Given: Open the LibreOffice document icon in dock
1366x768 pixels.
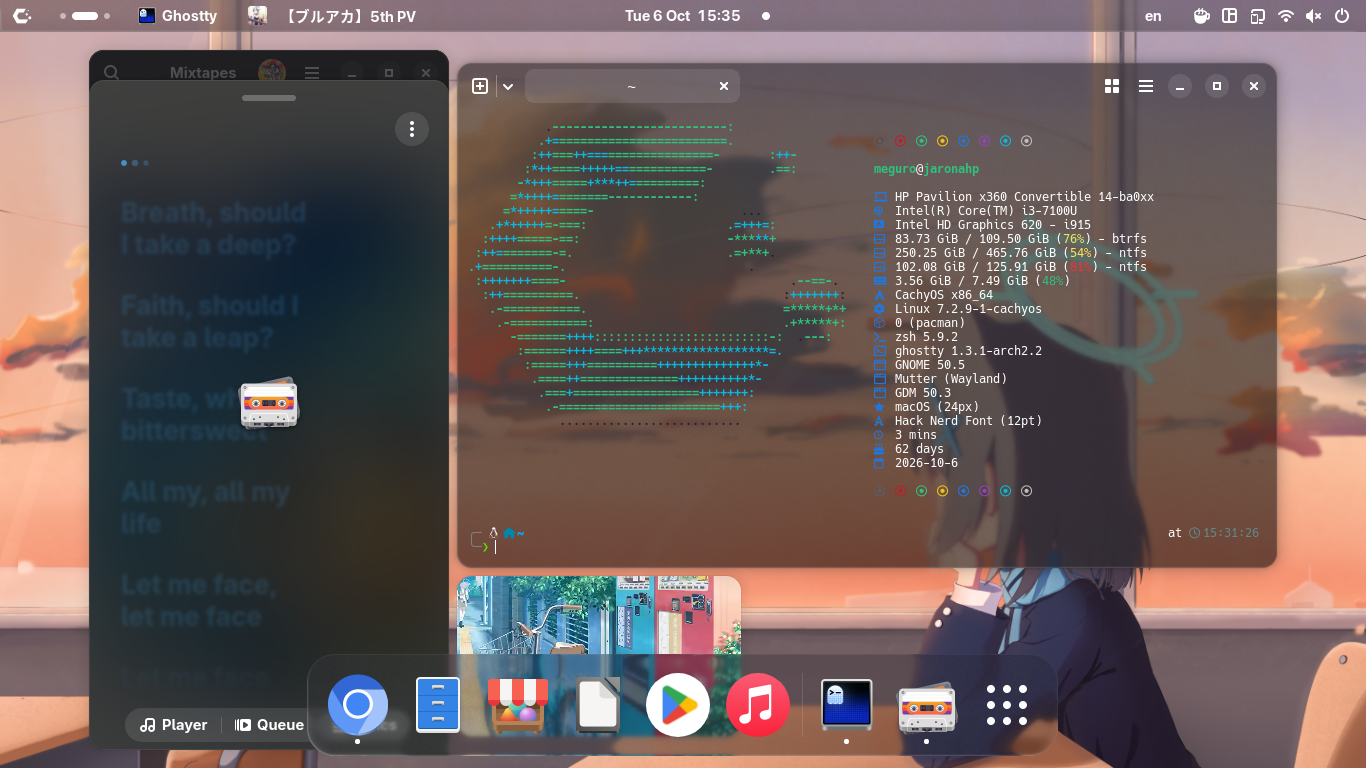Looking at the screenshot, I should point(598,705).
